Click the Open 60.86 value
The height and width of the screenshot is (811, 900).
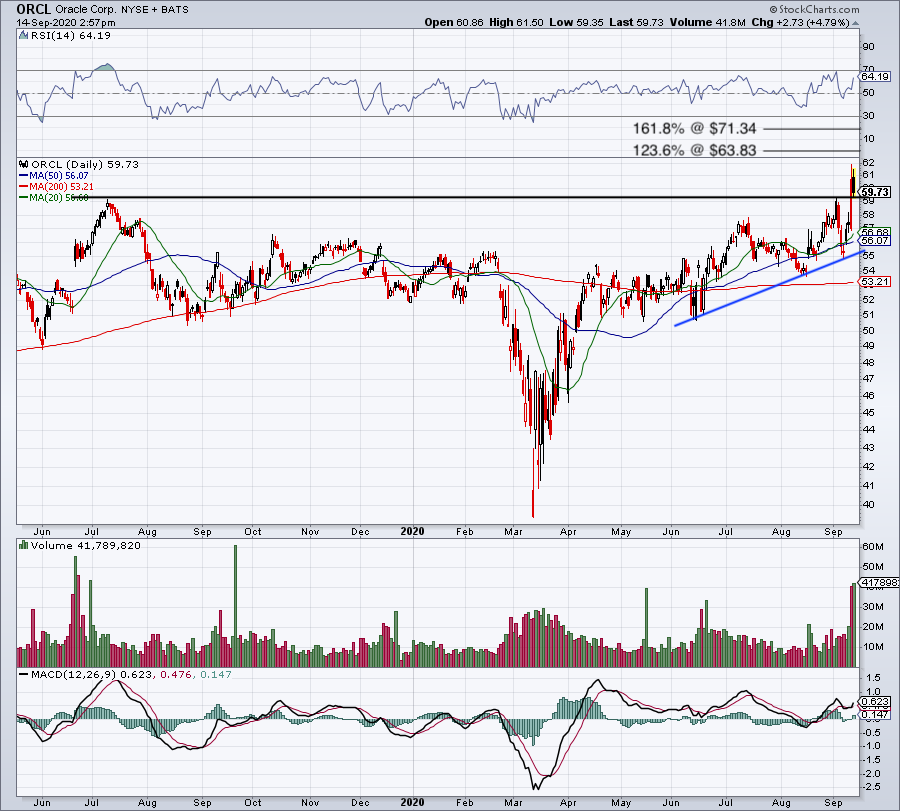(455, 22)
